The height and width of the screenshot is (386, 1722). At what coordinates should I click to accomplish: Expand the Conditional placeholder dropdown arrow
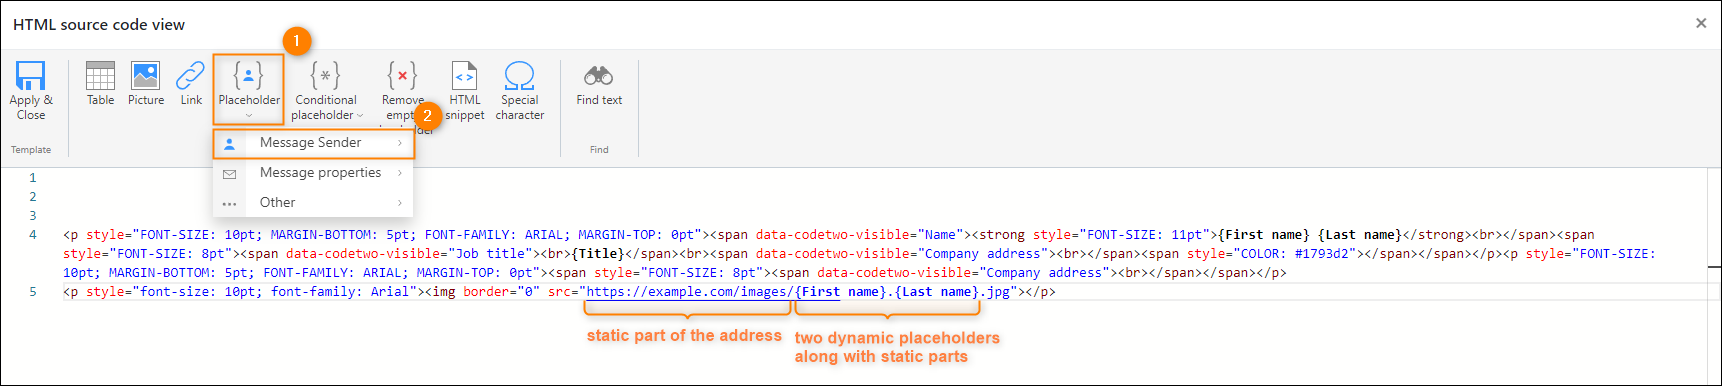(360, 116)
